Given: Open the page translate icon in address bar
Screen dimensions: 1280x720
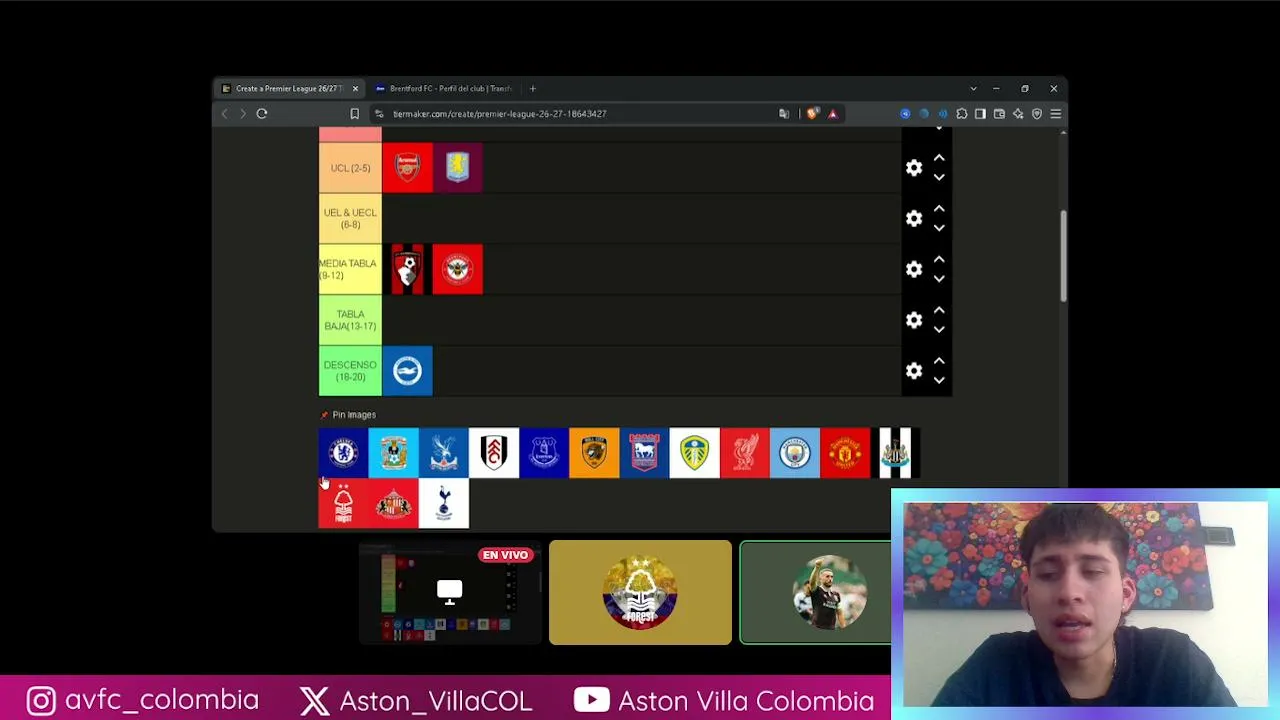Looking at the screenshot, I should (784, 114).
